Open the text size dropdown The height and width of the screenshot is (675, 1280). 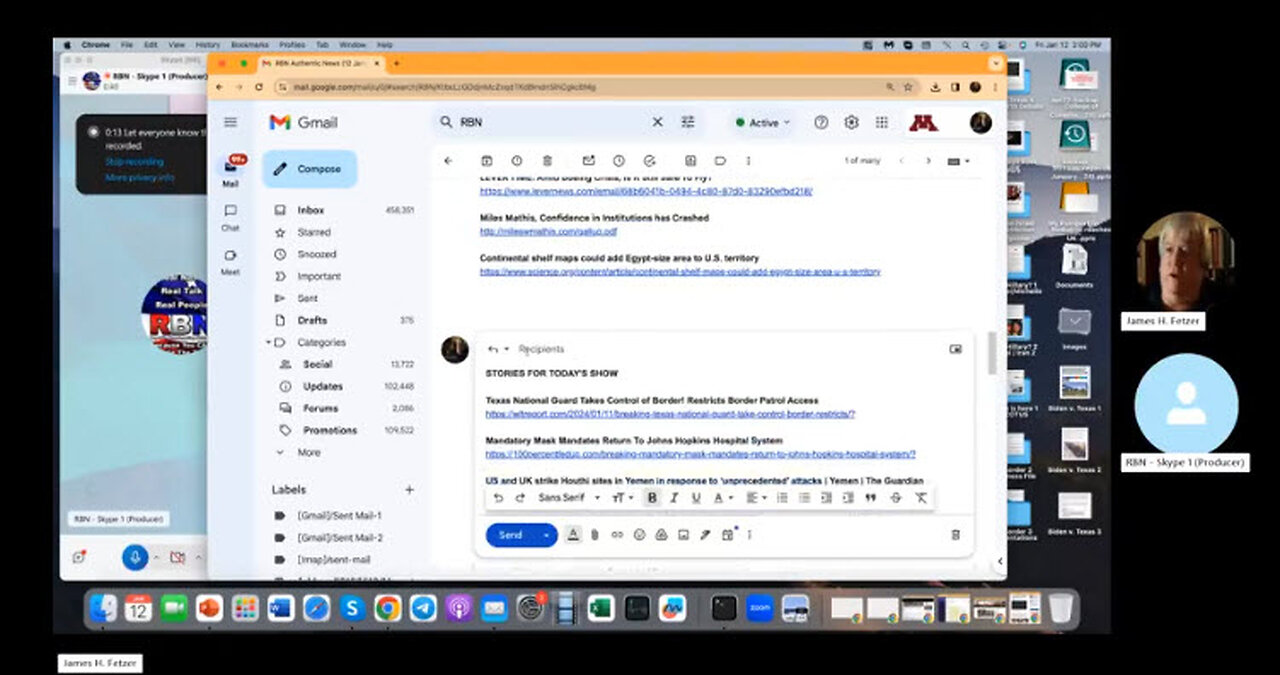click(x=622, y=498)
